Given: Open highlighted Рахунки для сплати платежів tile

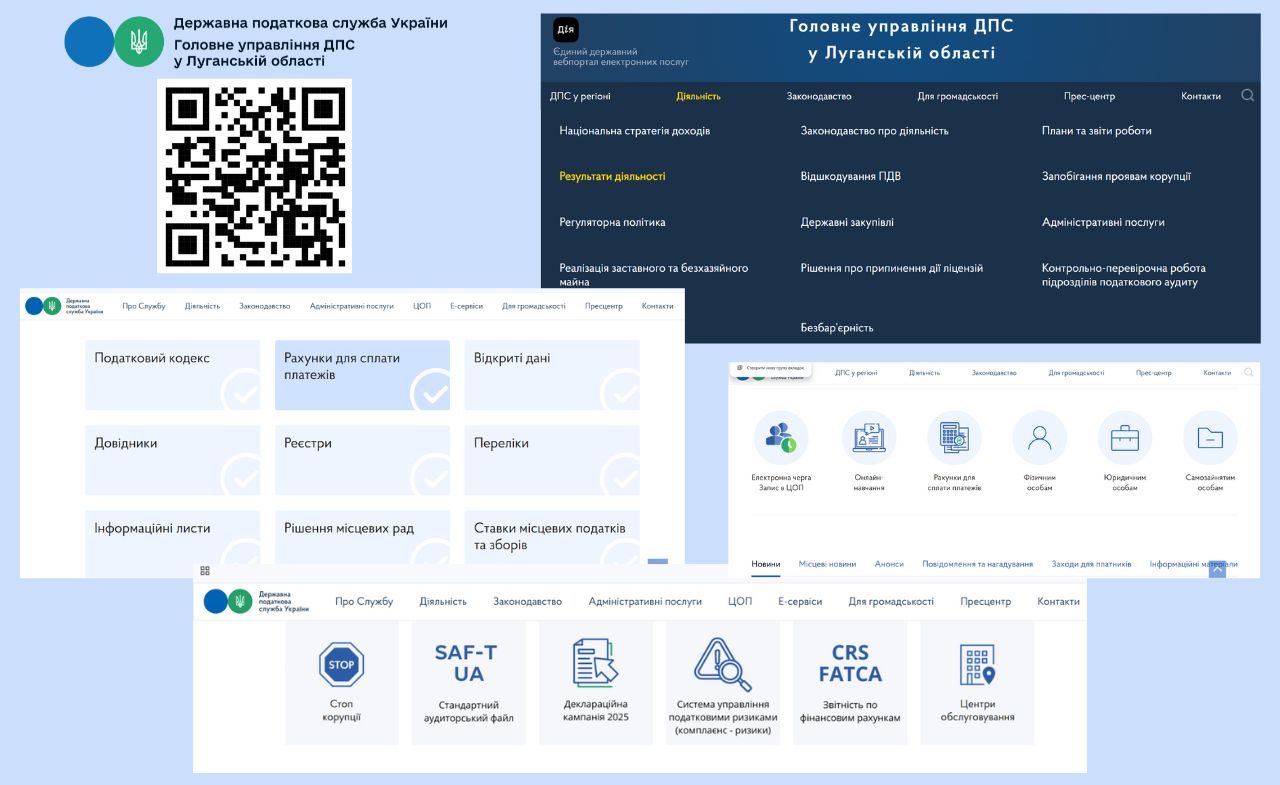Looking at the screenshot, I should pyautogui.click(x=362, y=375).
